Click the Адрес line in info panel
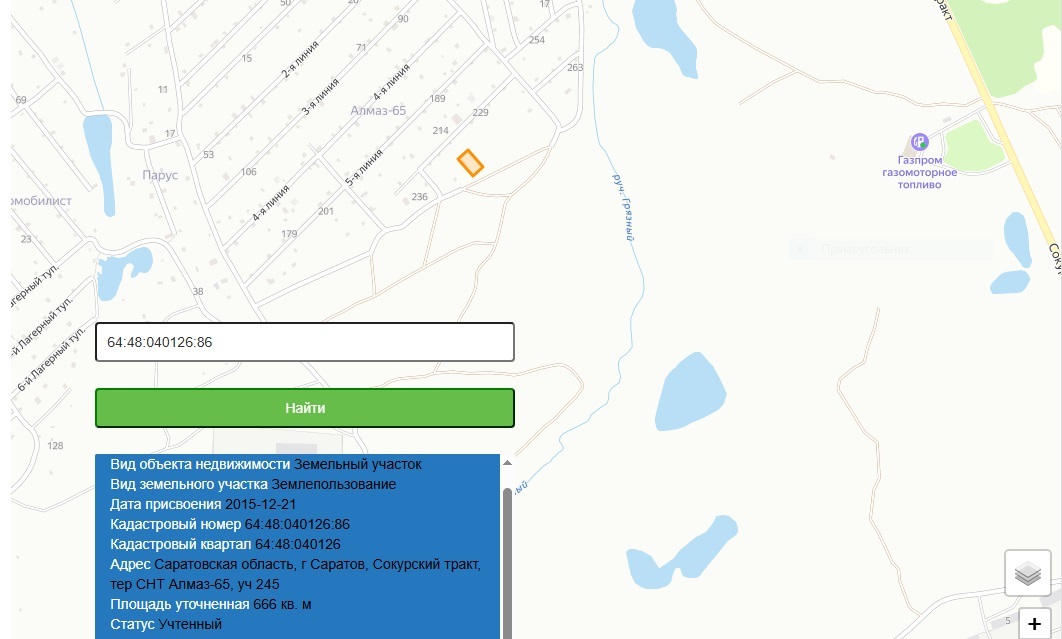1062x639 pixels. pyautogui.click(x=296, y=565)
